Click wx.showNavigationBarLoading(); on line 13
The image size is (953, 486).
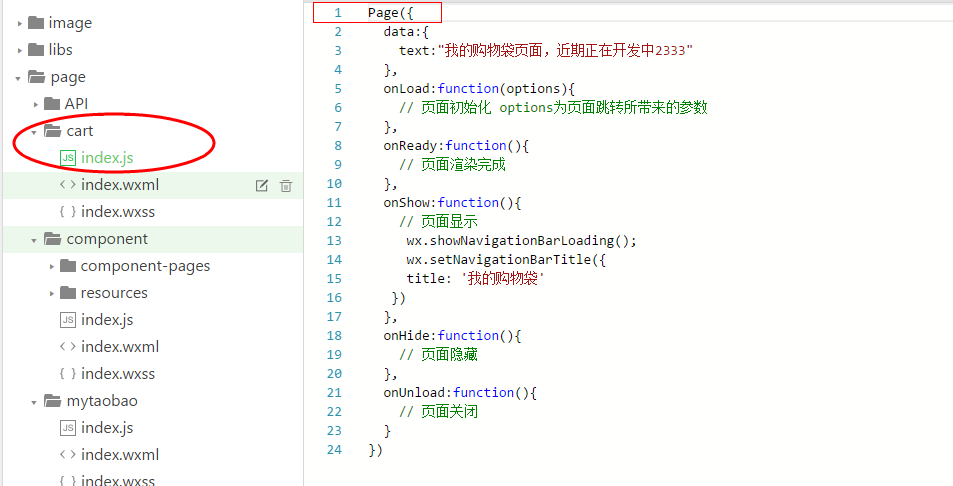521,241
